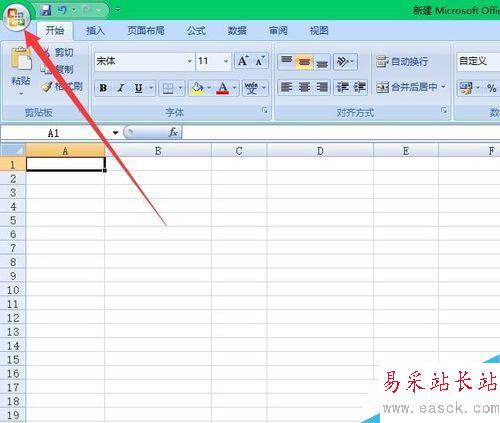The height and width of the screenshot is (423, 500).
Task: Toggle bold formatting
Action: click(x=103, y=88)
